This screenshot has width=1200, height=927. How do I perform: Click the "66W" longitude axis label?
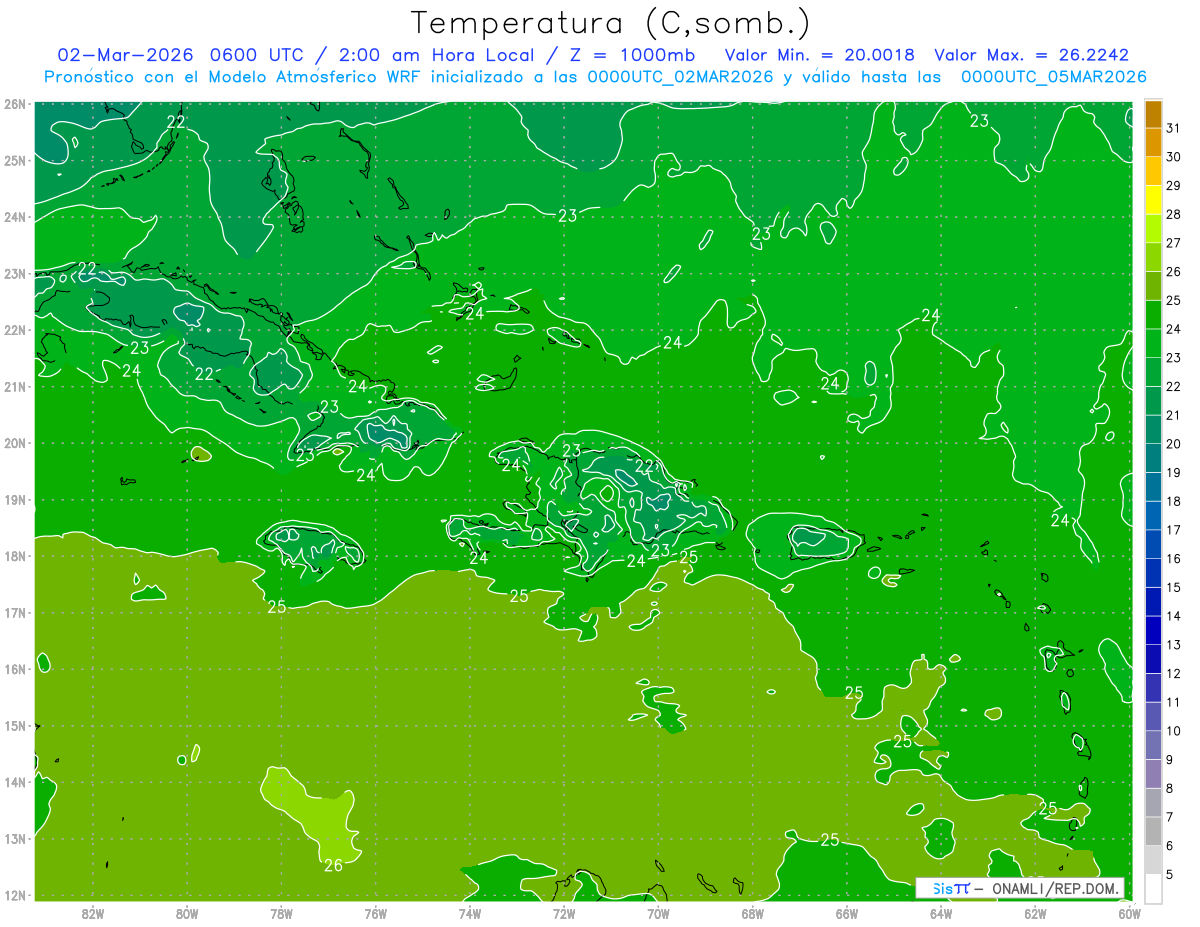click(x=847, y=913)
